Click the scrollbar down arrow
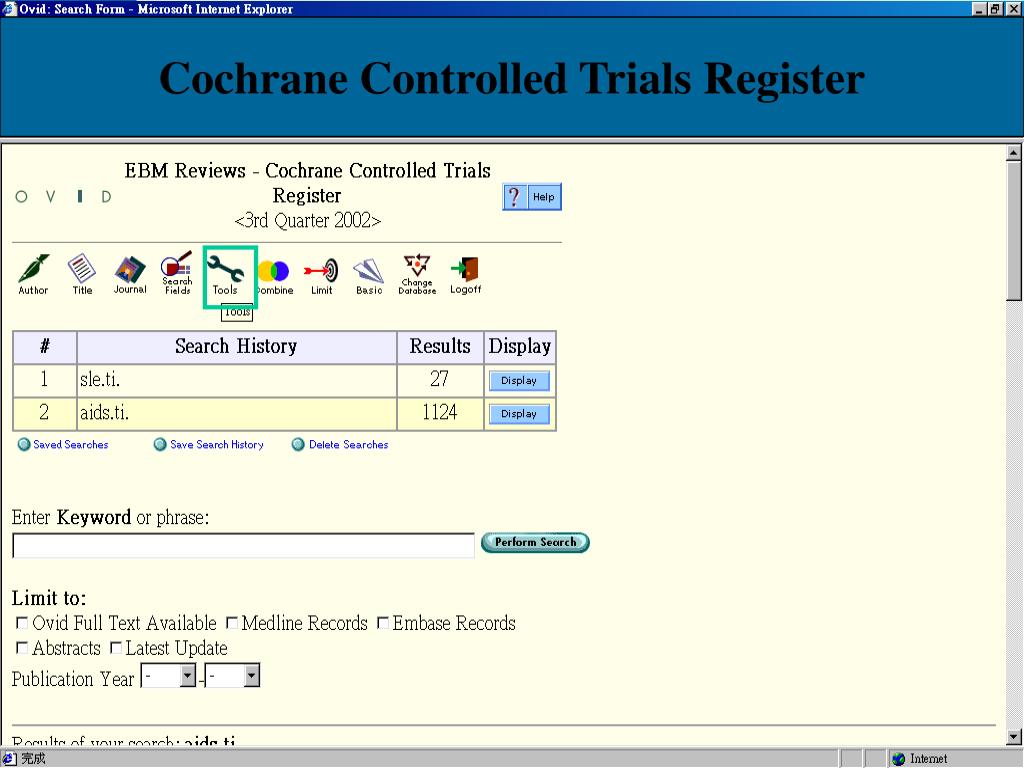 [1014, 737]
